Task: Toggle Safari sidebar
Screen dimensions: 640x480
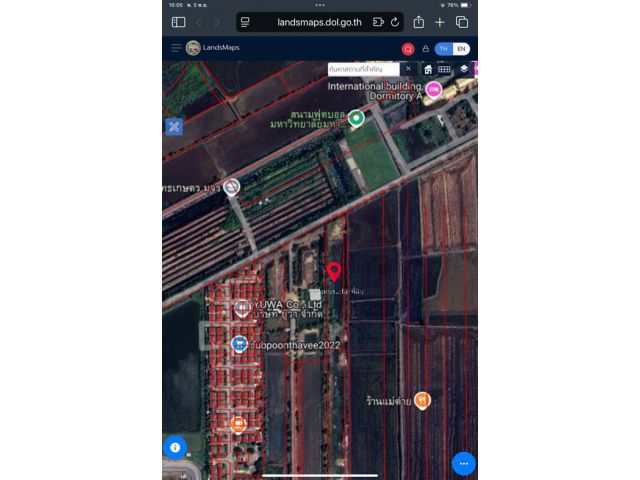Action: (178, 22)
